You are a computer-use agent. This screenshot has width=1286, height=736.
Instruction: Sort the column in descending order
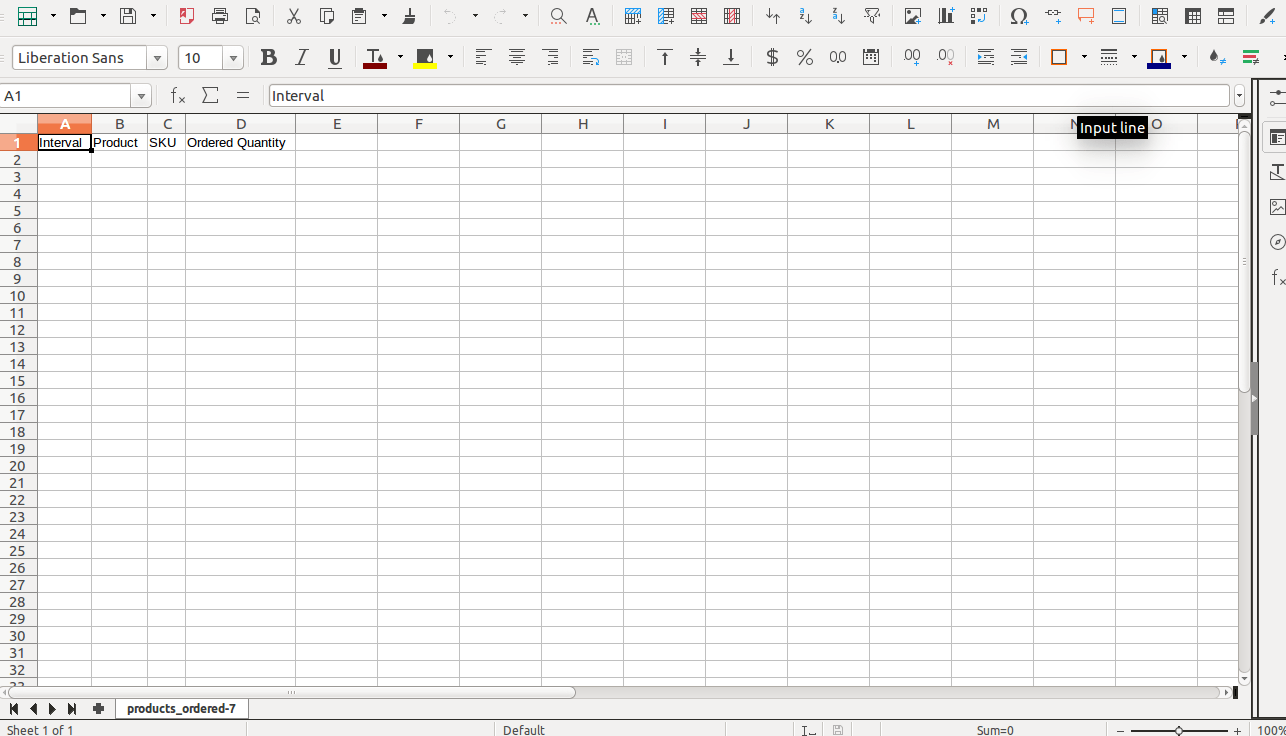[x=839, y=16]
